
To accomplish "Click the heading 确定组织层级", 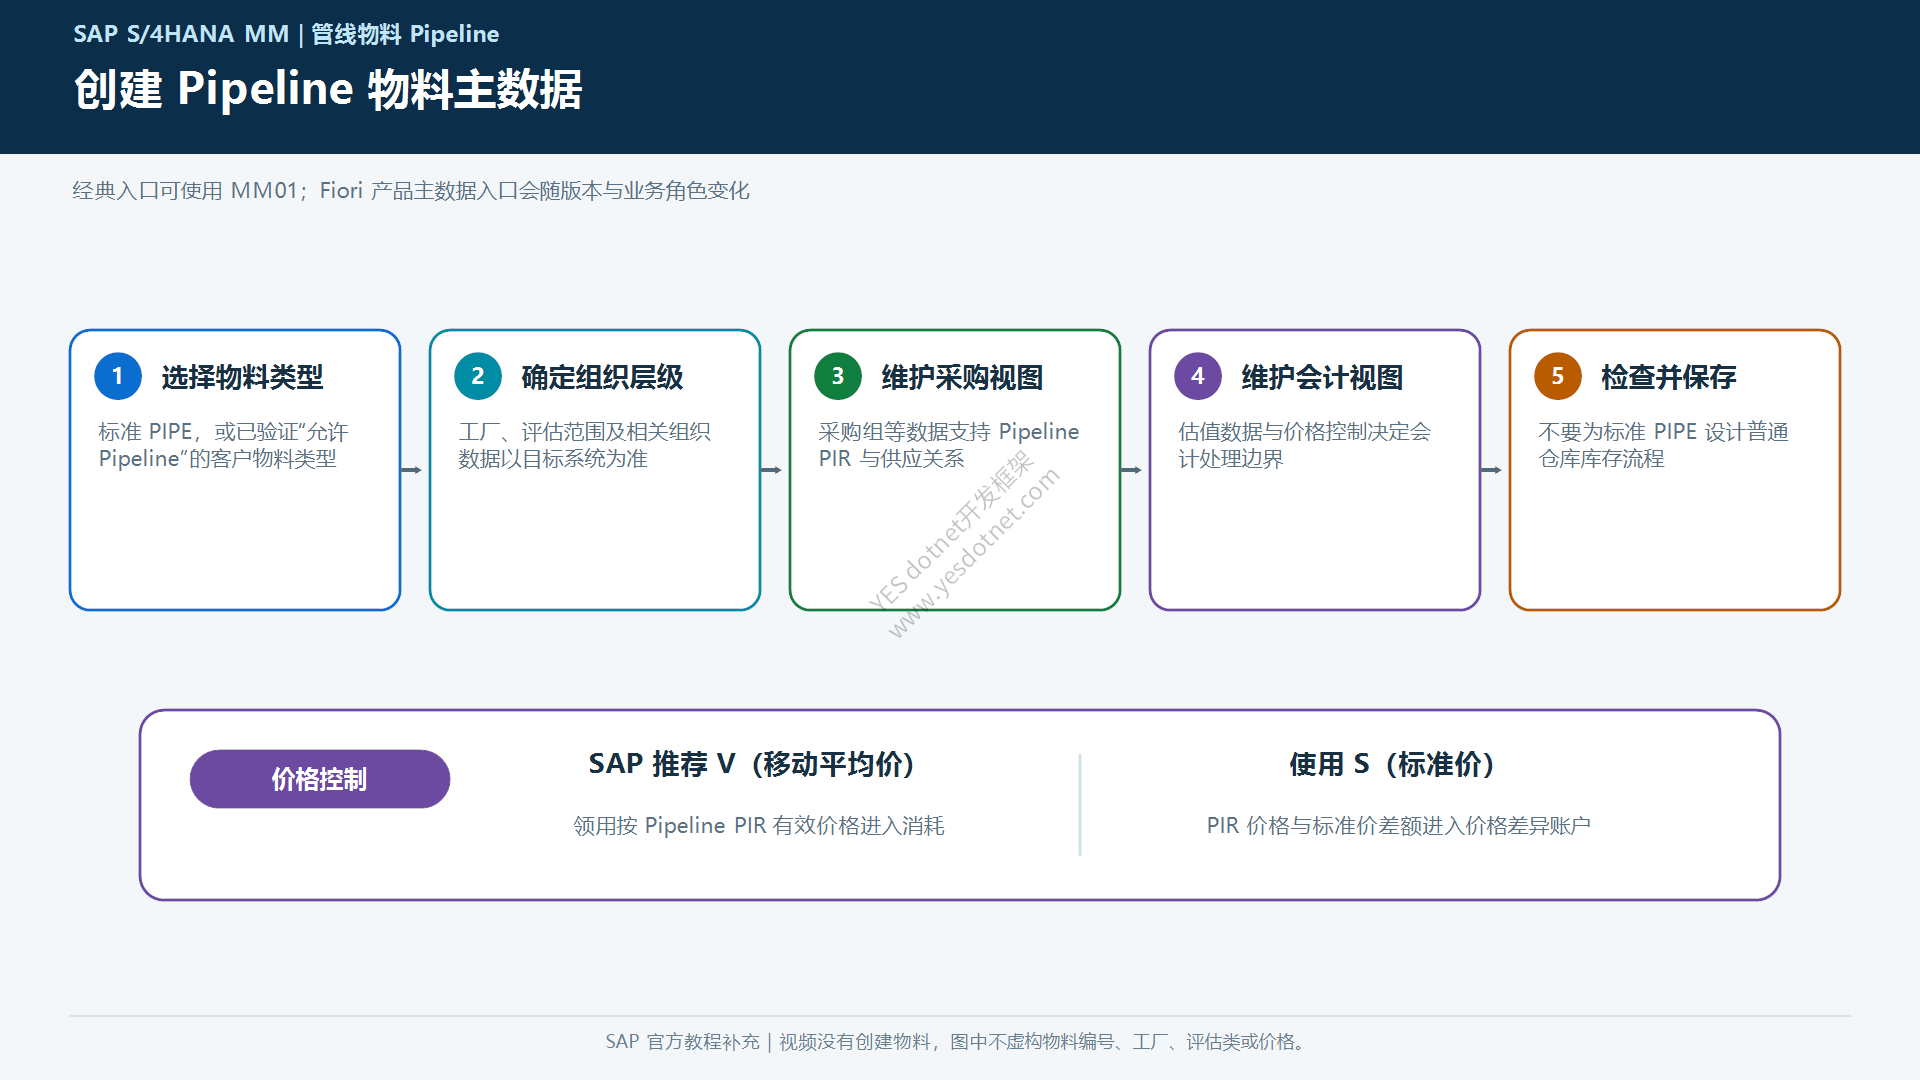I will [x=602, y=377].
